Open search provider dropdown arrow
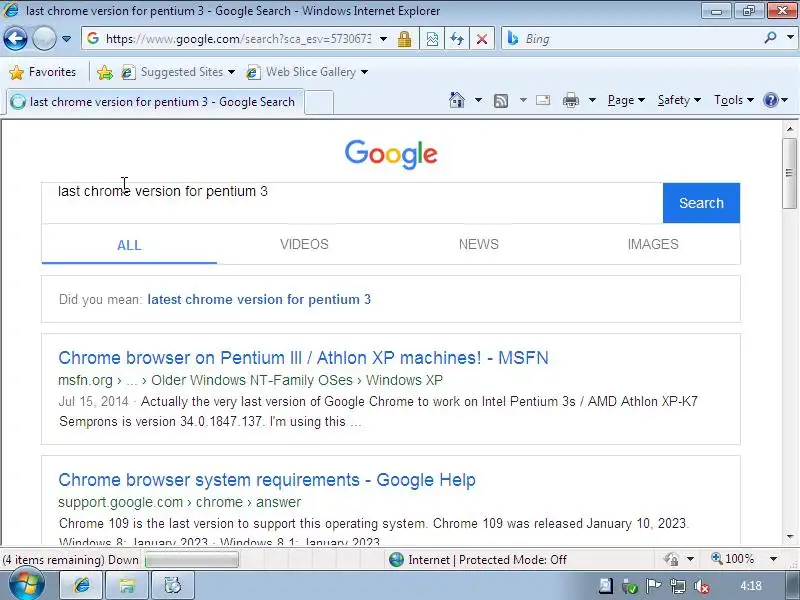Image resolution: width=800 pixels, height=600 pixels. tap(790, 37)
